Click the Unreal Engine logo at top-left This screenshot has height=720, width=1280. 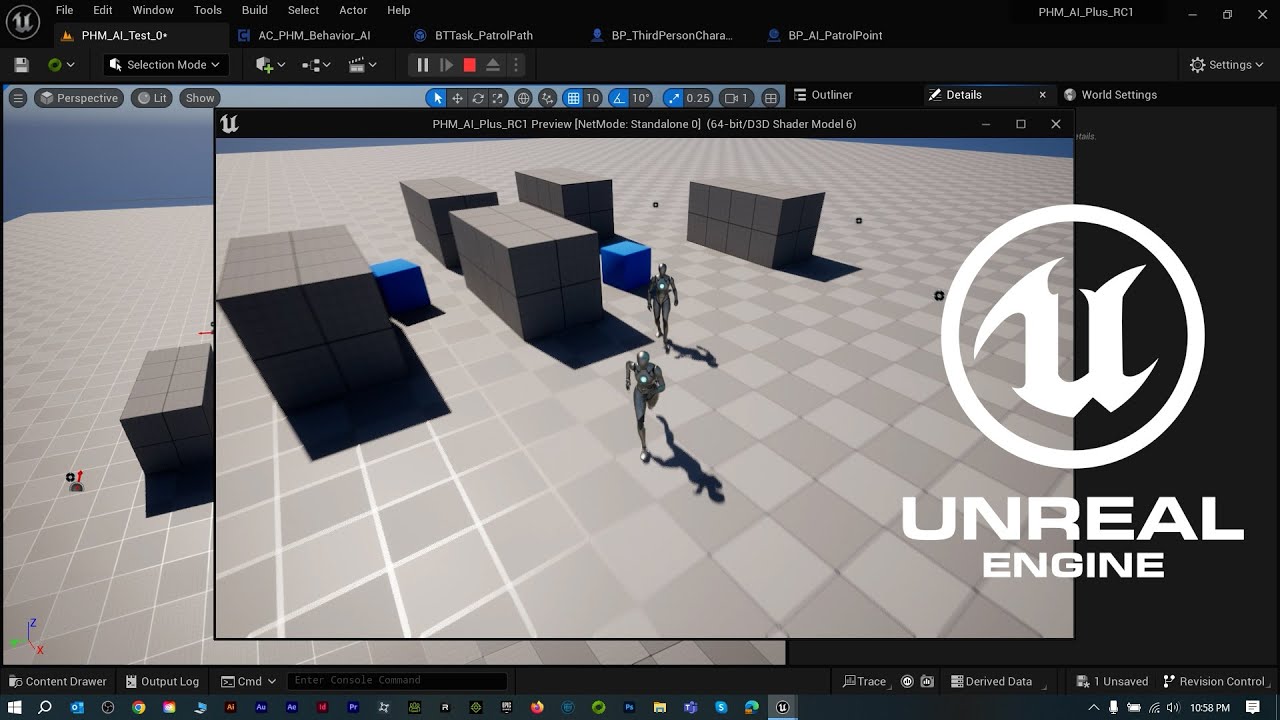tap(22, 21)
